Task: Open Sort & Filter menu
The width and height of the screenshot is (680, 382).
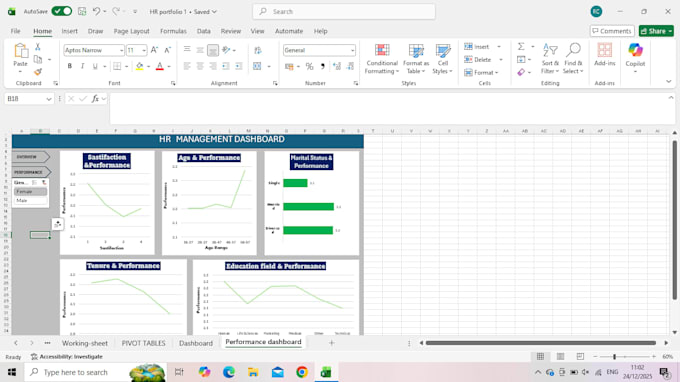Action: point(550,59)
